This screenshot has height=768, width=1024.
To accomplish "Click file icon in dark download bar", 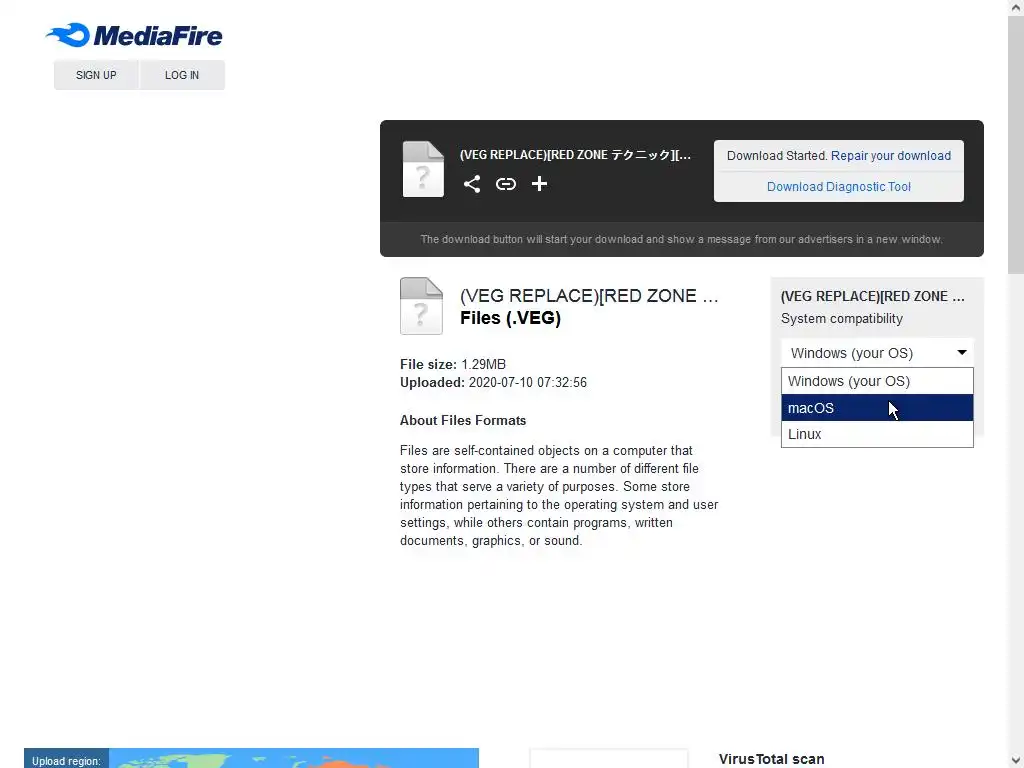I will coord(423,168).
